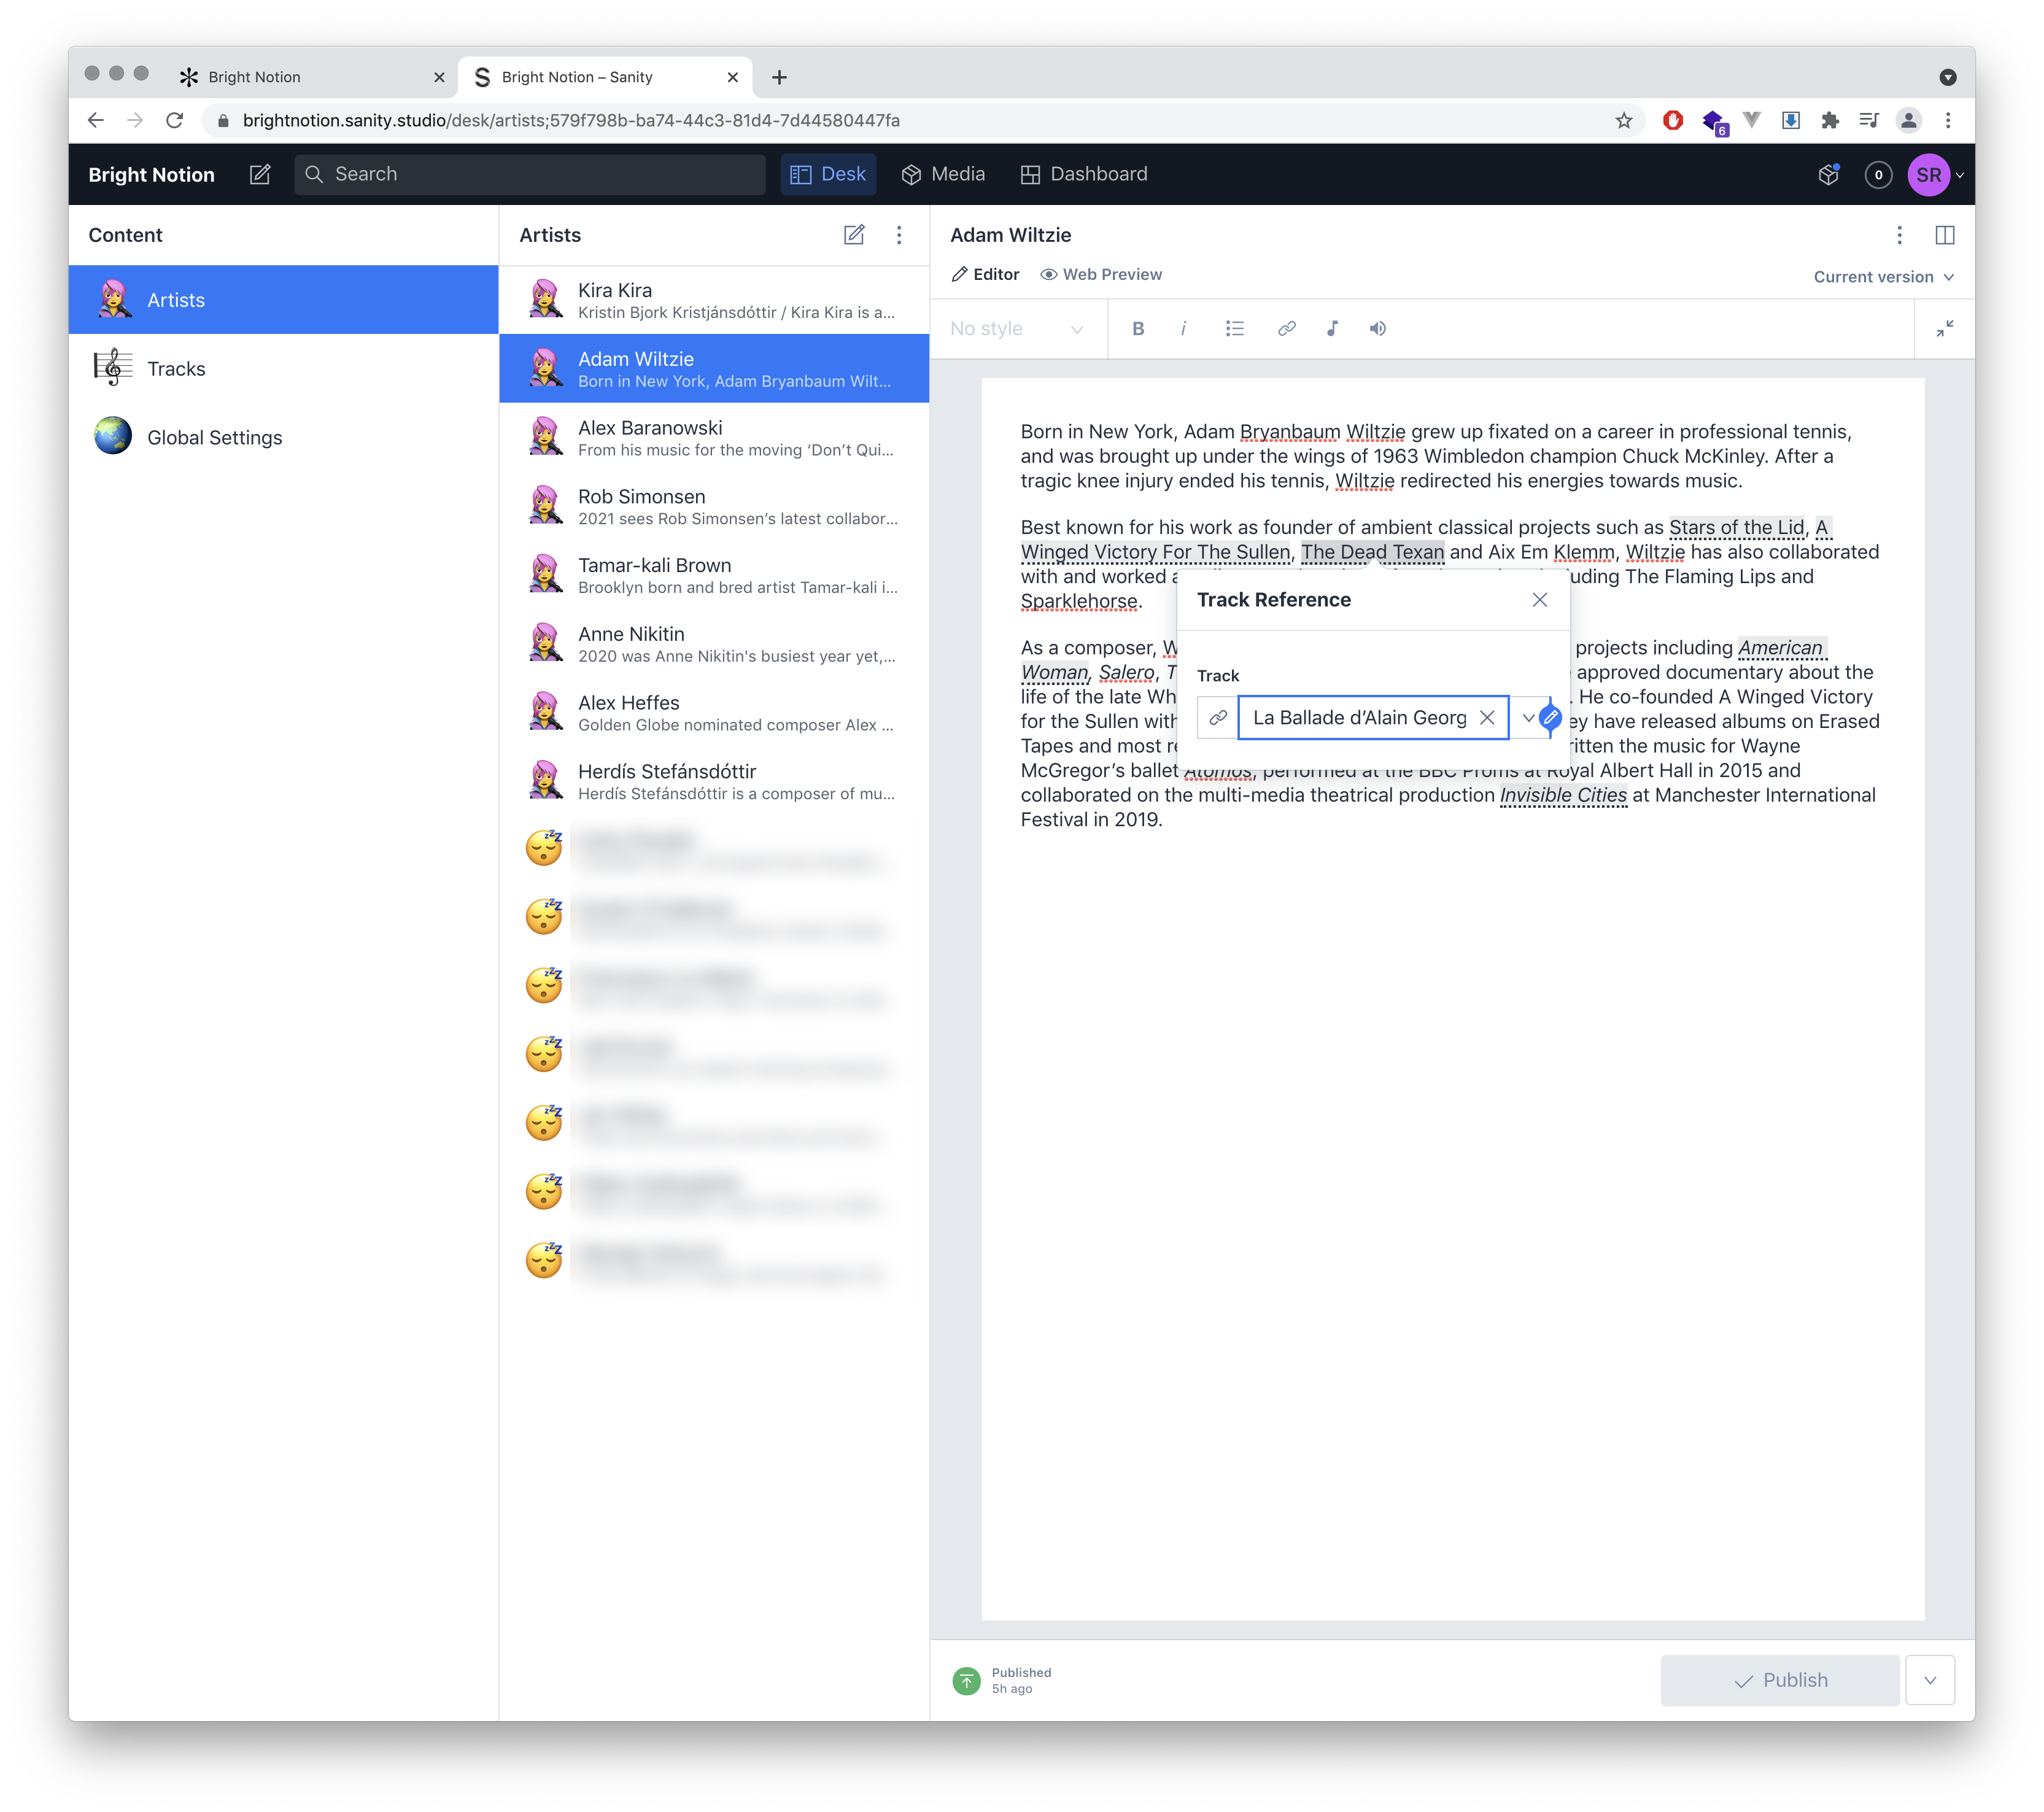Open the No style dropdown

(x=1016, y=329)
